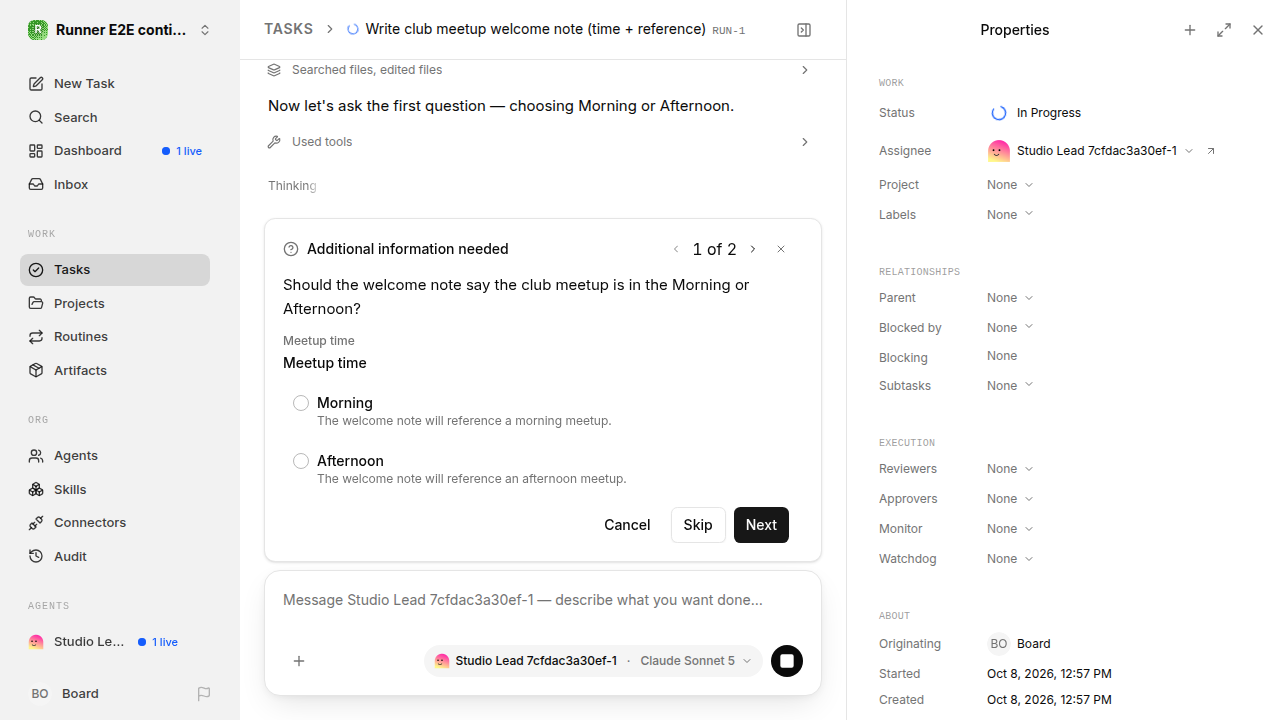Screen dimensions: 1280x720
Task: Open the Project None dropdown
Action: [1010, 185]
